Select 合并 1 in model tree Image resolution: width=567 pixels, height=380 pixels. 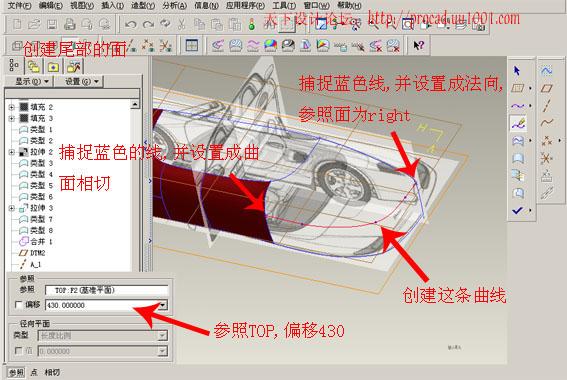point(36,242)
